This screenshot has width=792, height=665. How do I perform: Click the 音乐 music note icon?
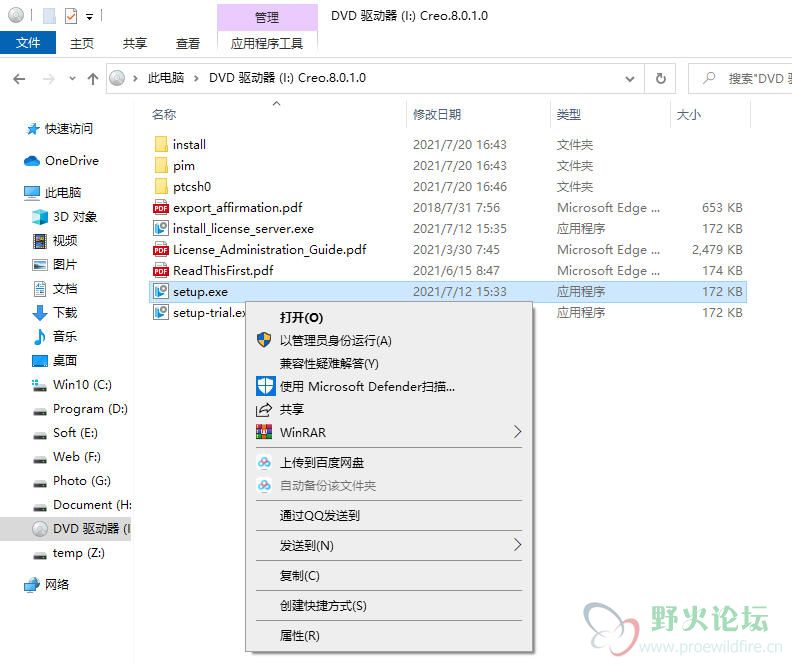(x=39, y=337)
